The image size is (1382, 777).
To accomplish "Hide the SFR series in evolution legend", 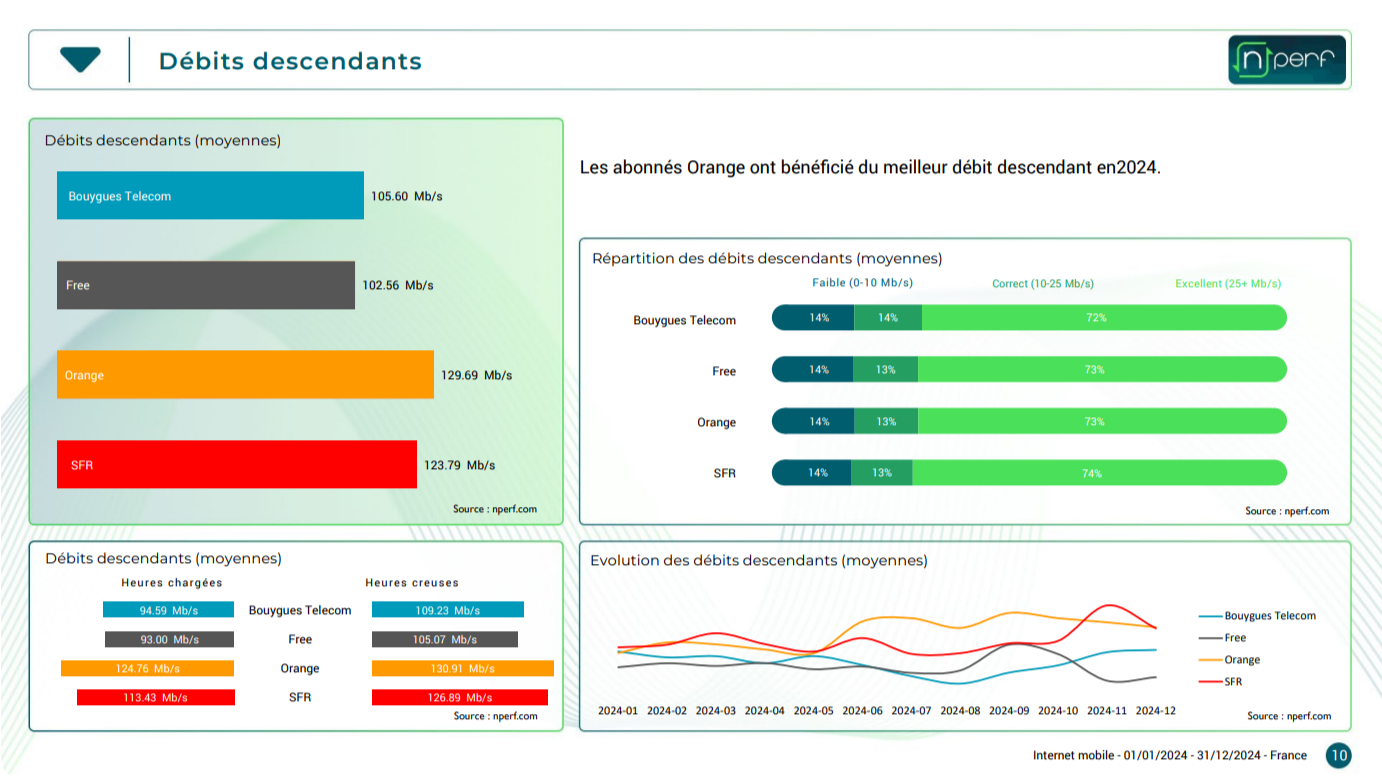I will tap(1232, 682).
